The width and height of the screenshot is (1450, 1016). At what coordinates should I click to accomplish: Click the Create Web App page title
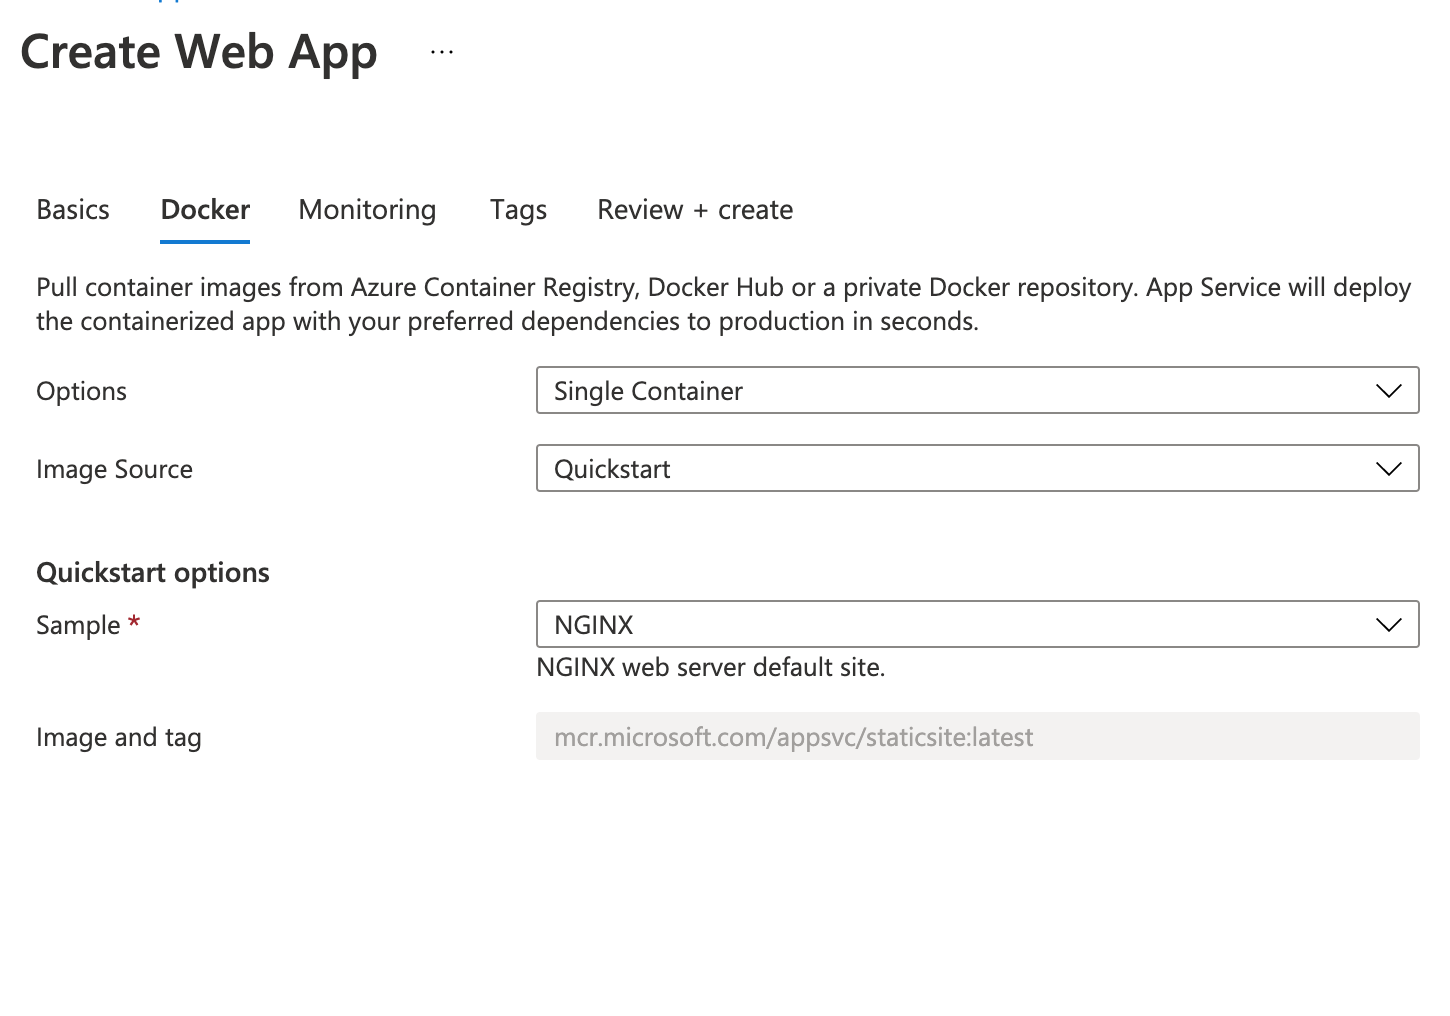(199, 52)
